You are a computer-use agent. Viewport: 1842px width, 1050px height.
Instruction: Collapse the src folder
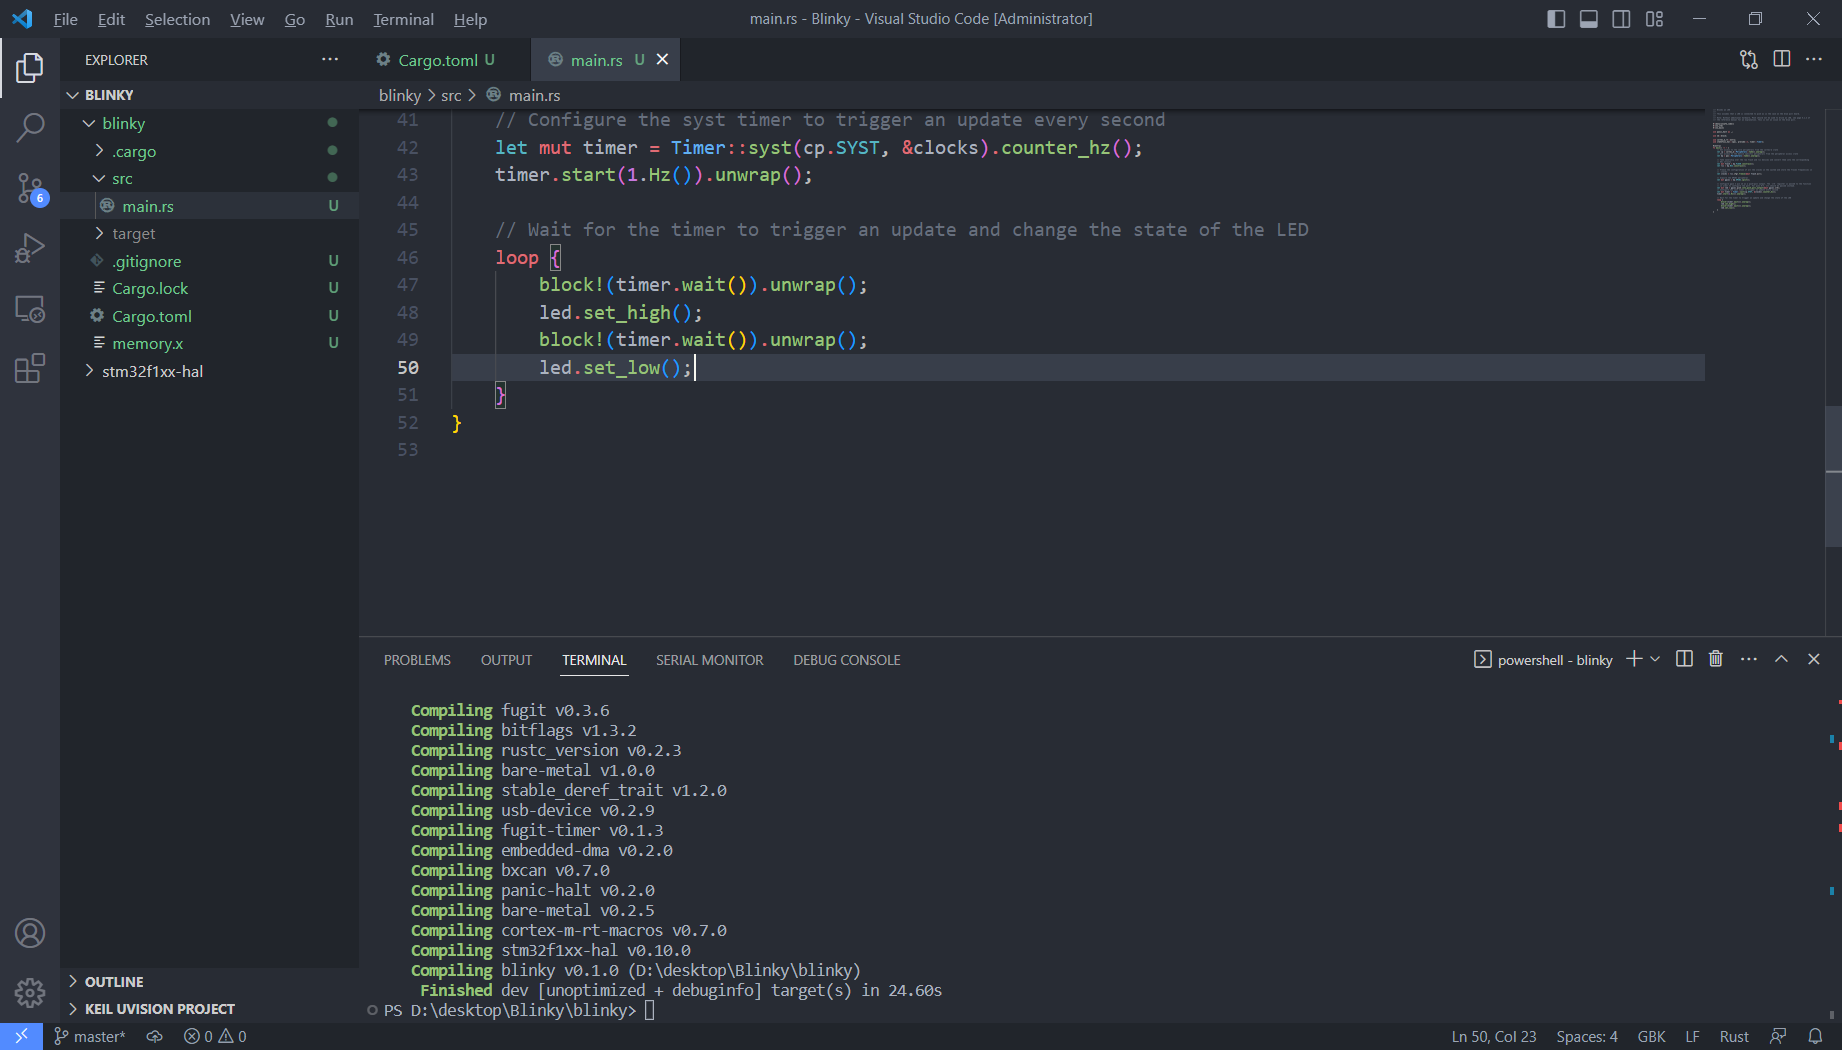coord(123,178)
